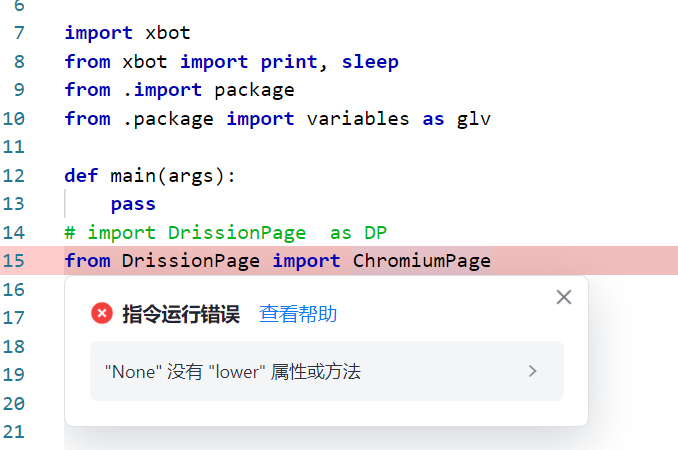Close the error popup with X
Image resolution: width=678 pixels, height=450 pixels.
[564, 297]
